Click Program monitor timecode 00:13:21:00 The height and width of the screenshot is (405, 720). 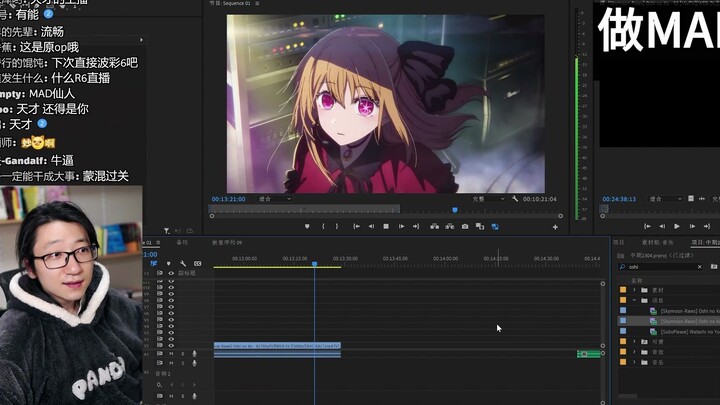228,199
